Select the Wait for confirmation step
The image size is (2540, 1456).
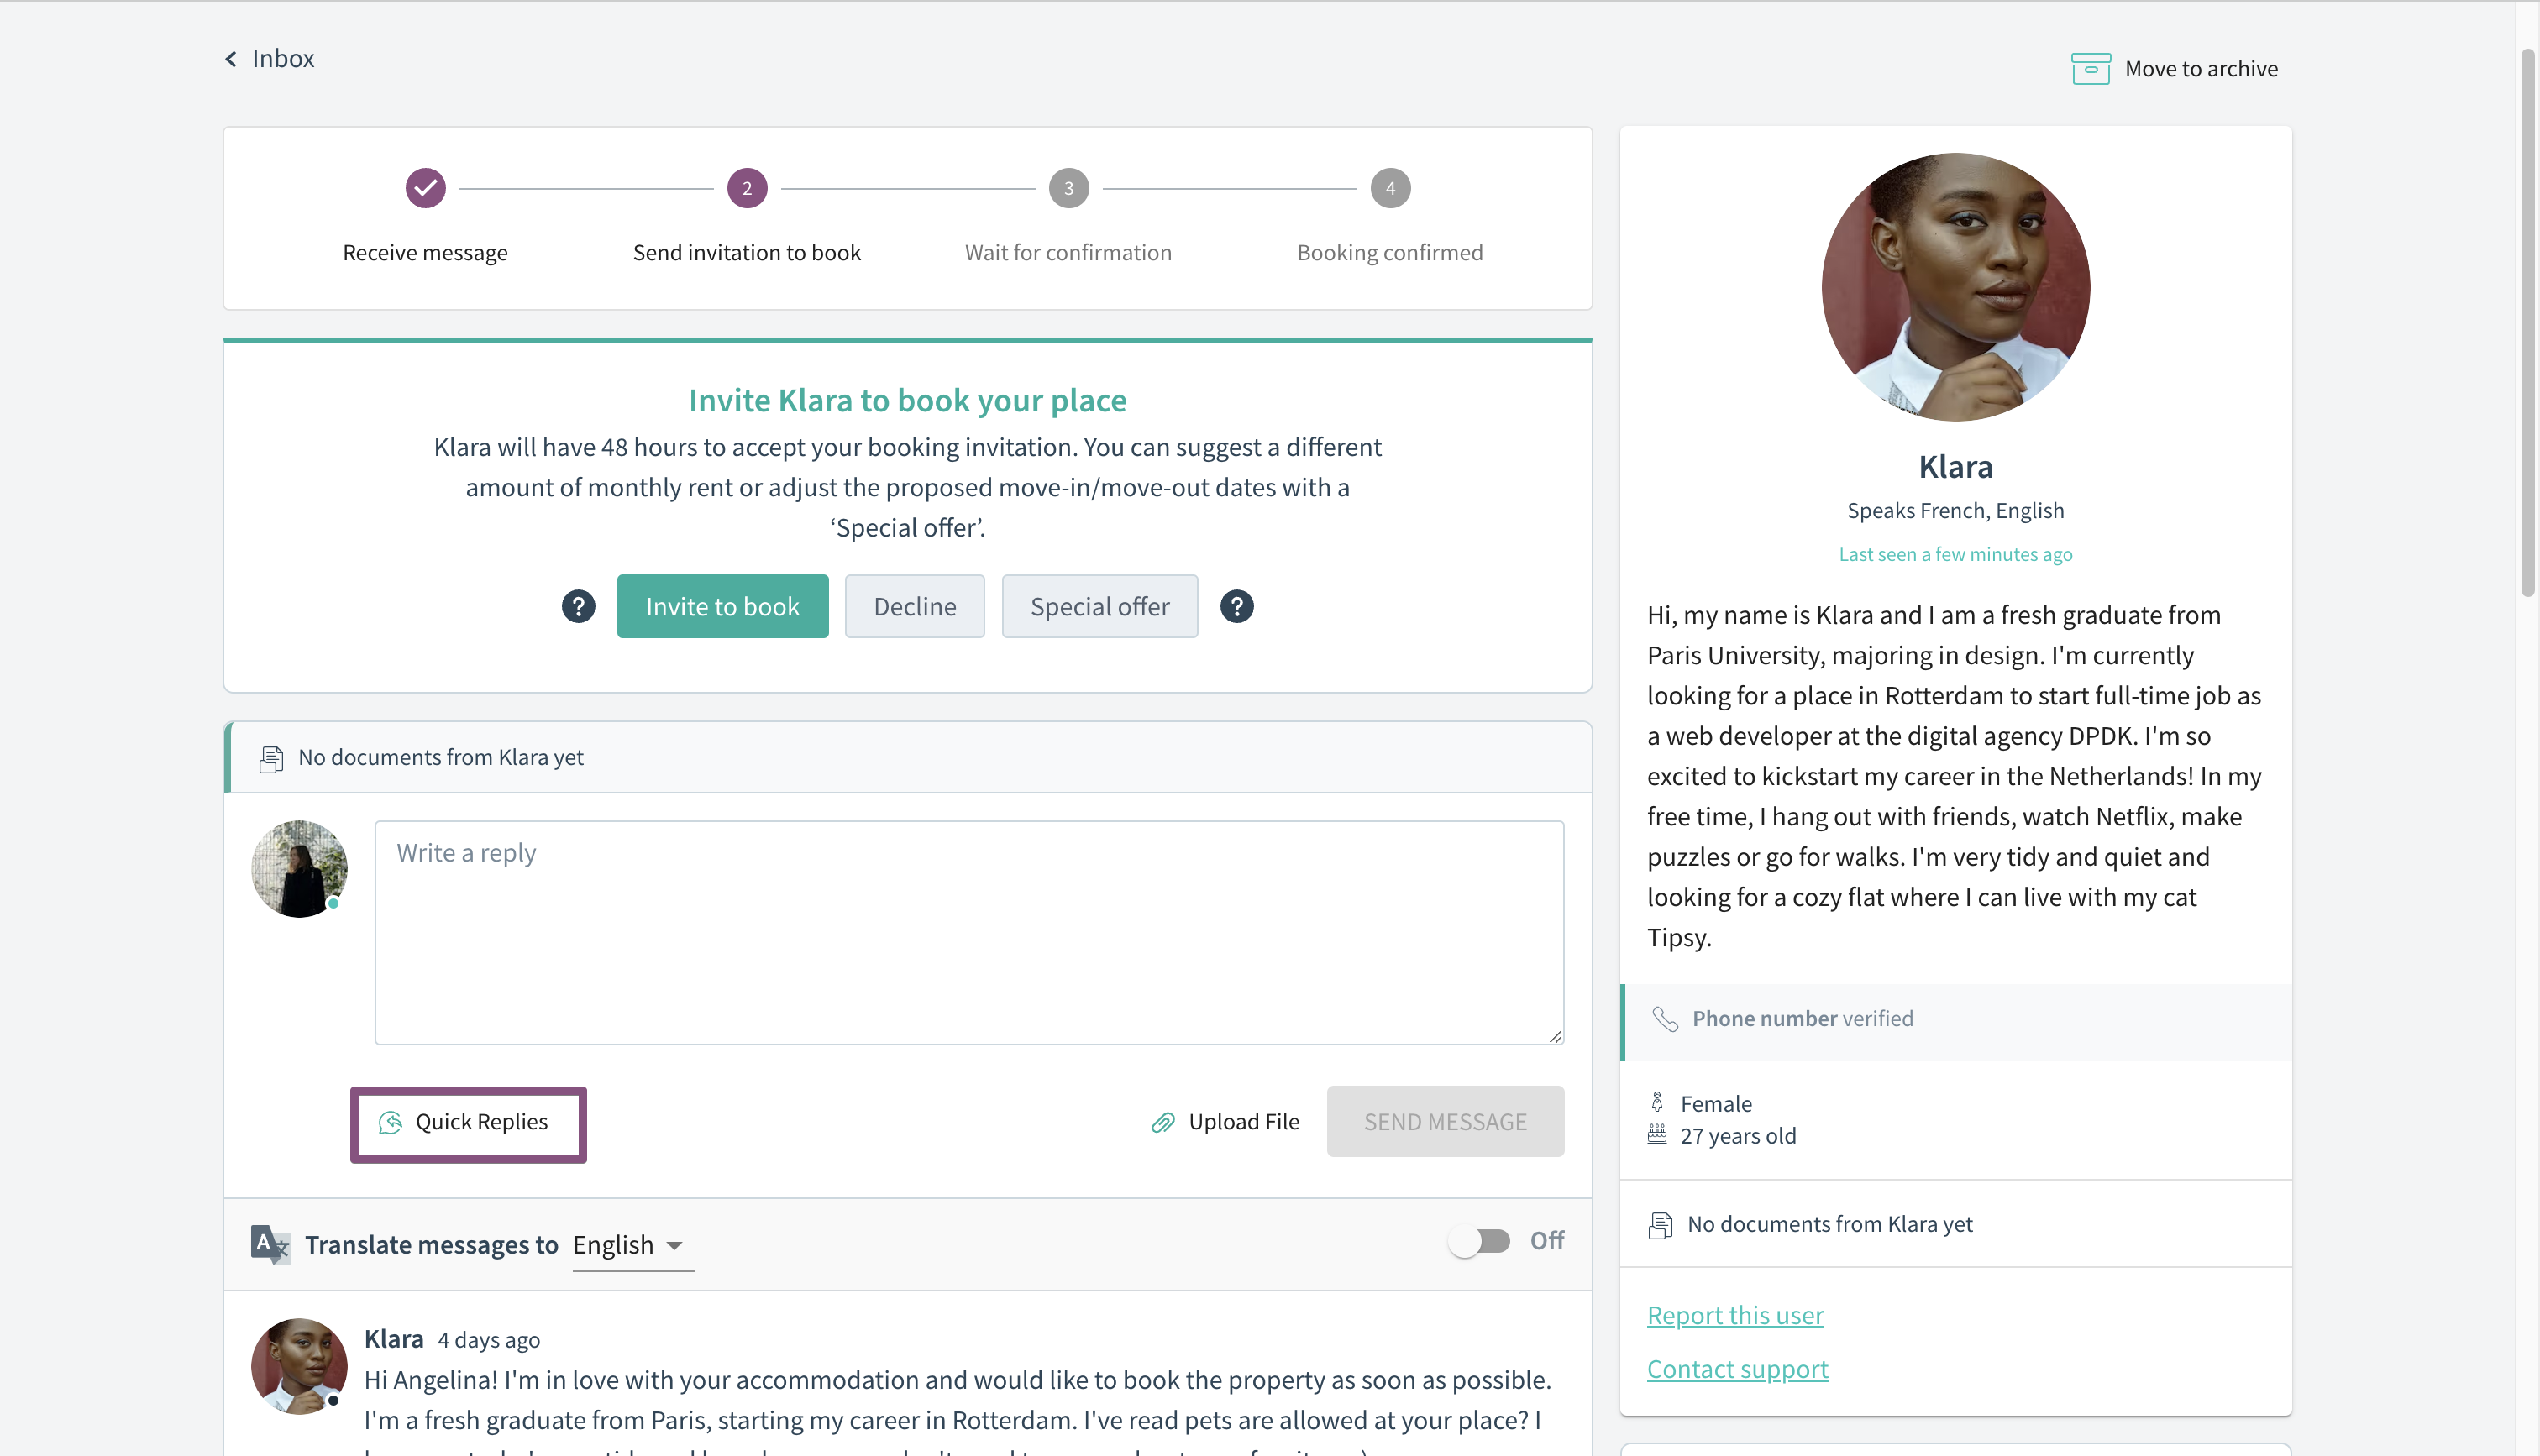pos(1068,188)
